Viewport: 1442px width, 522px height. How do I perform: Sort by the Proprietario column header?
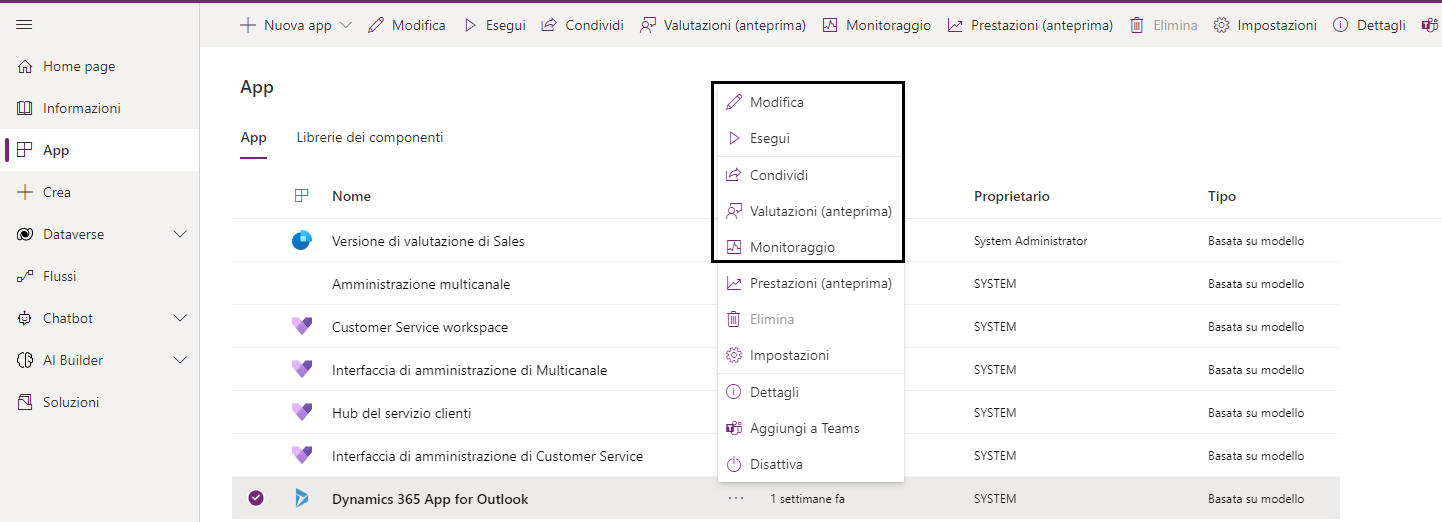click(x=1012, y=196)
